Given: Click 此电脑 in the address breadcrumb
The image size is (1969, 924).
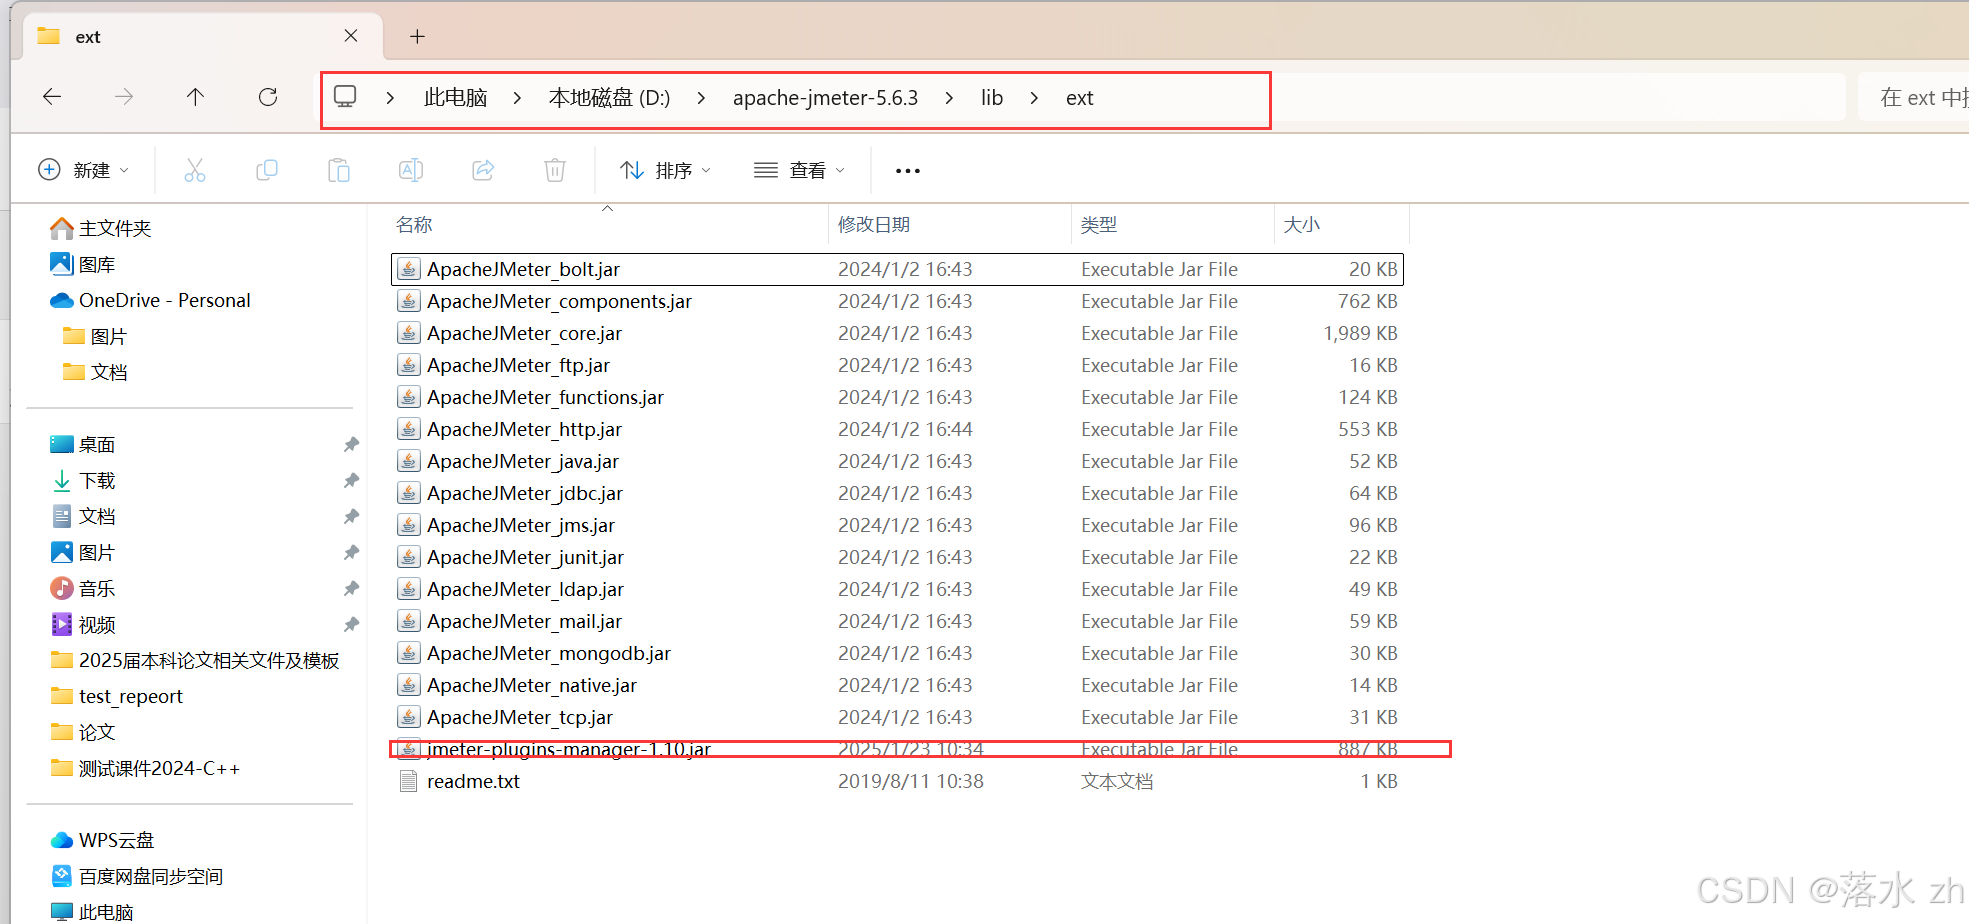Looking at the screenshot, I should pos(455,98).
